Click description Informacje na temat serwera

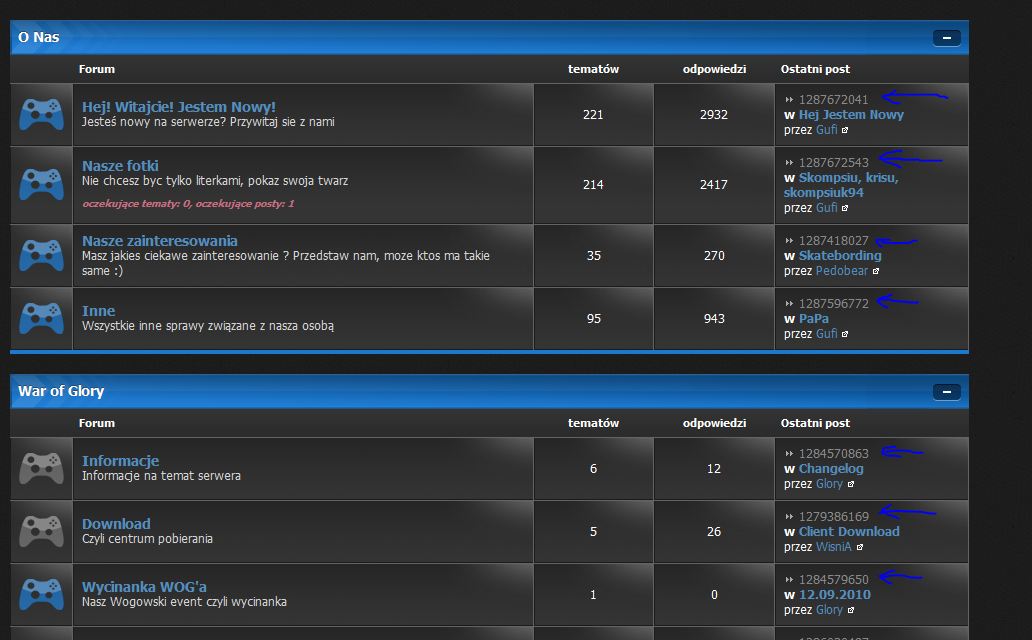point(161,475)
